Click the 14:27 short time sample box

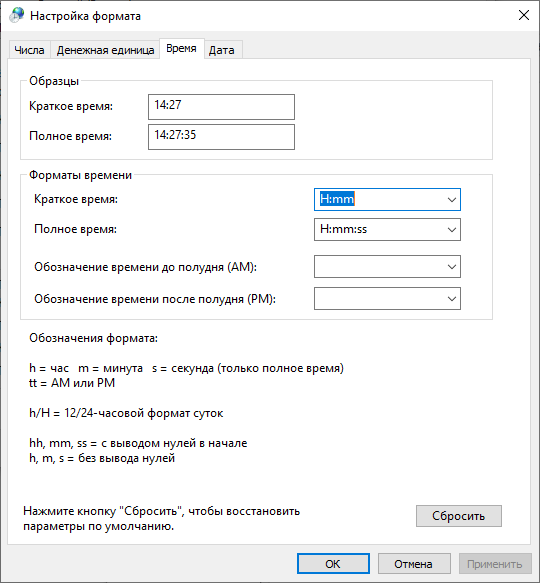point(221,107)
